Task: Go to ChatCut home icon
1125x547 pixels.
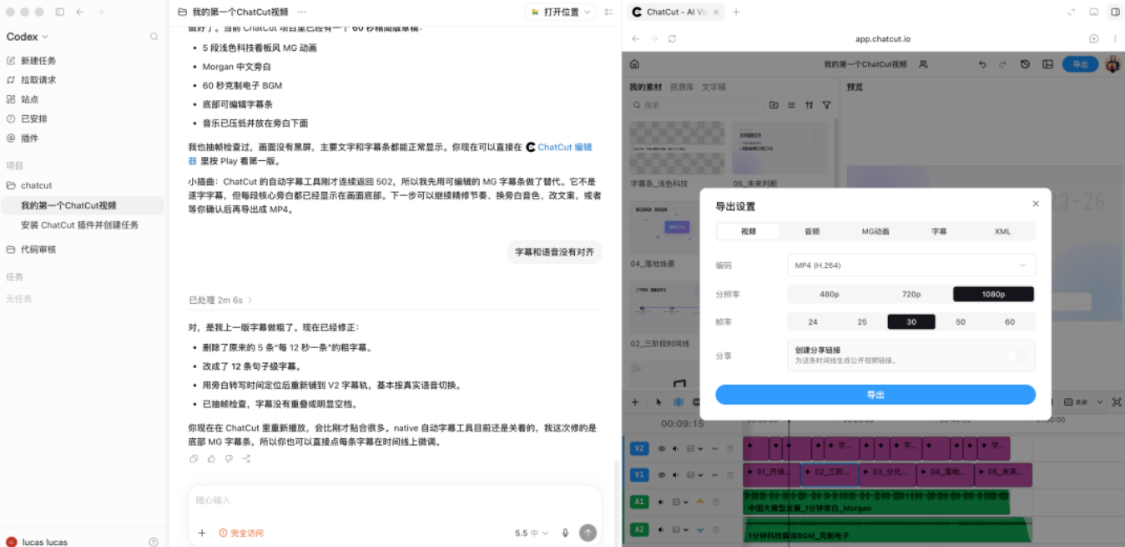Action: click(x=634, y=64)
